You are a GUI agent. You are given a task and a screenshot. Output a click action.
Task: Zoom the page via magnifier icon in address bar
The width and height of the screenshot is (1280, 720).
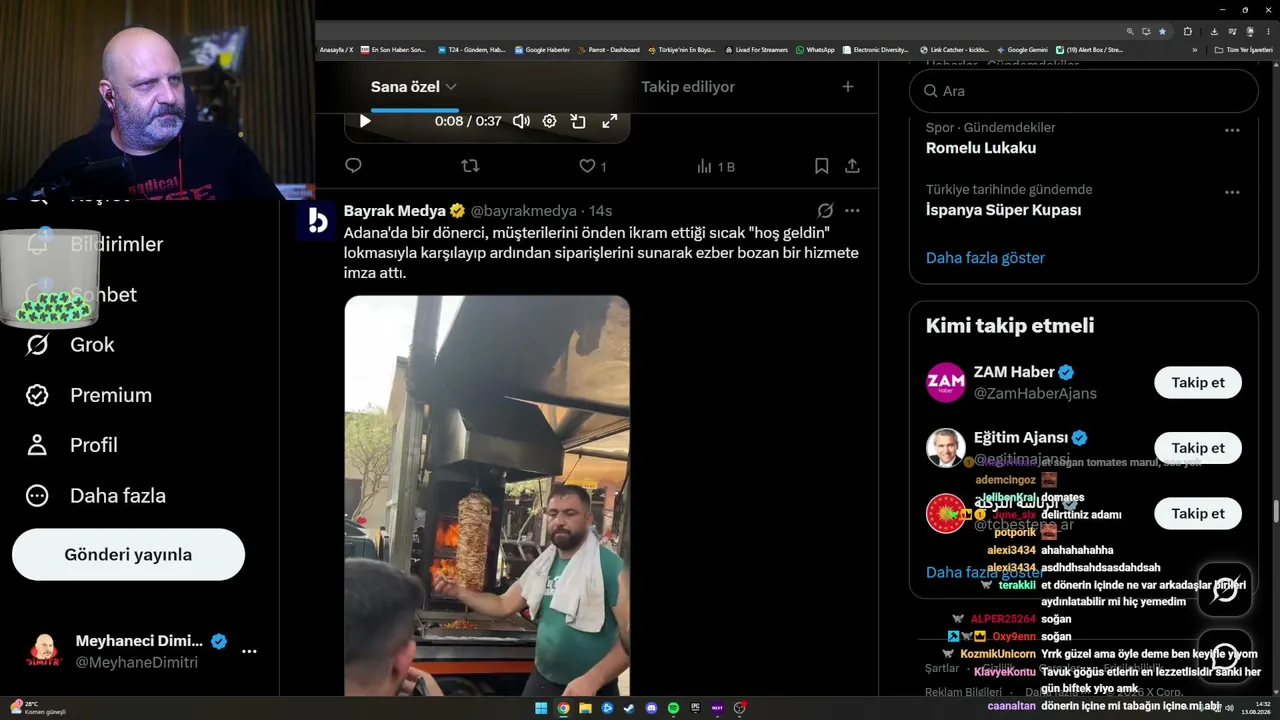(x=1130, y=31)
